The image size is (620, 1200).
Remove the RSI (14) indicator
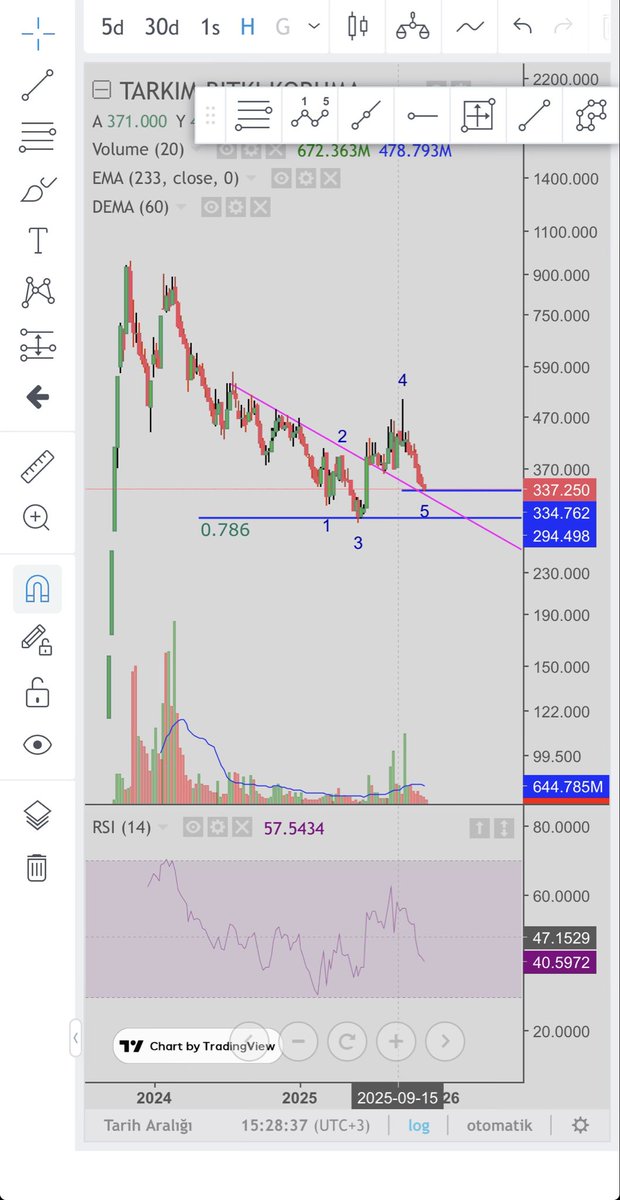coord(242,828)
